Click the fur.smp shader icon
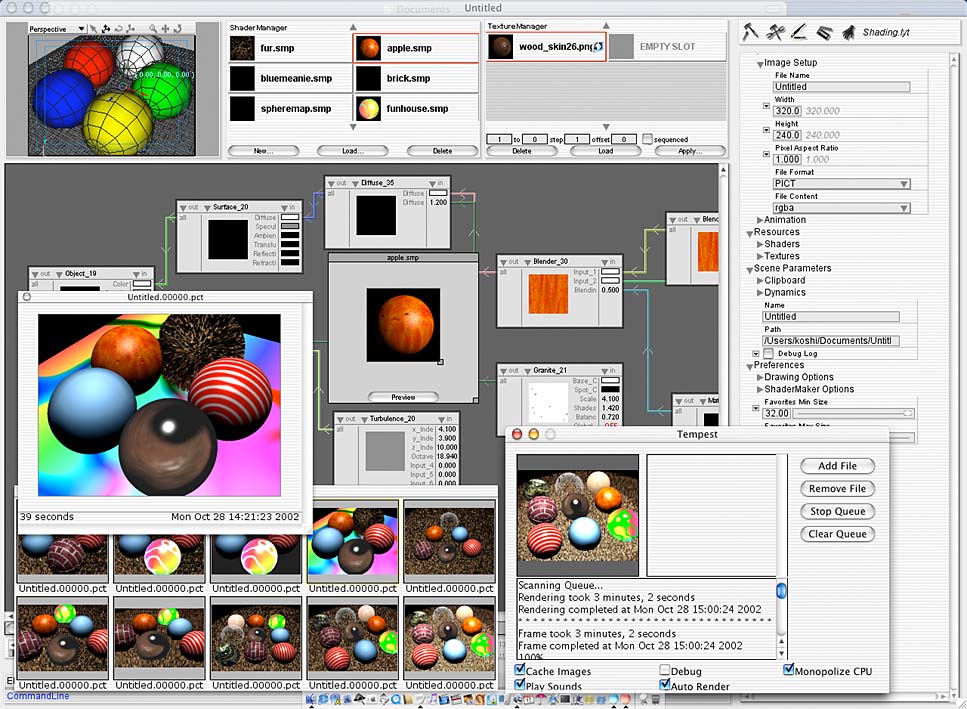This screenshot has height=709, width=967. (242, 47)
